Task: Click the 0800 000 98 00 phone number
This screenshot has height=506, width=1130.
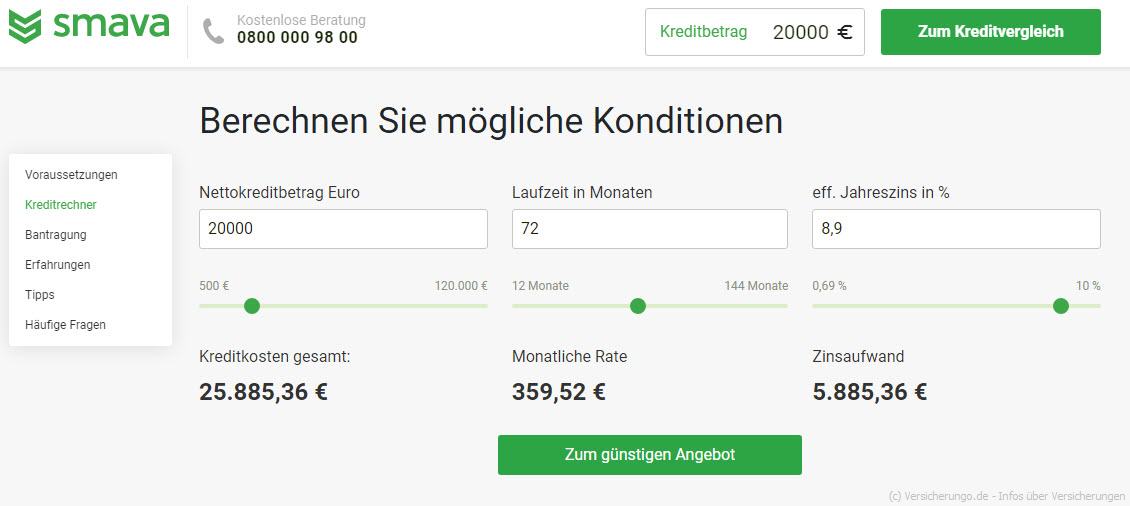Action: pos(297,37)
